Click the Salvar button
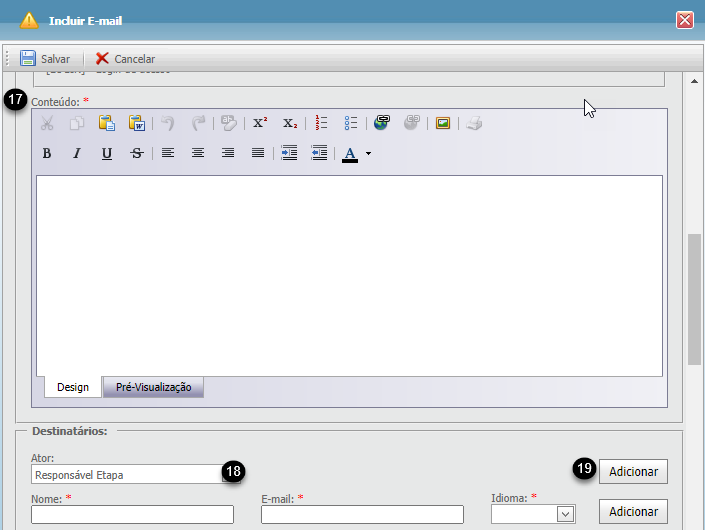 coord(45,59)
